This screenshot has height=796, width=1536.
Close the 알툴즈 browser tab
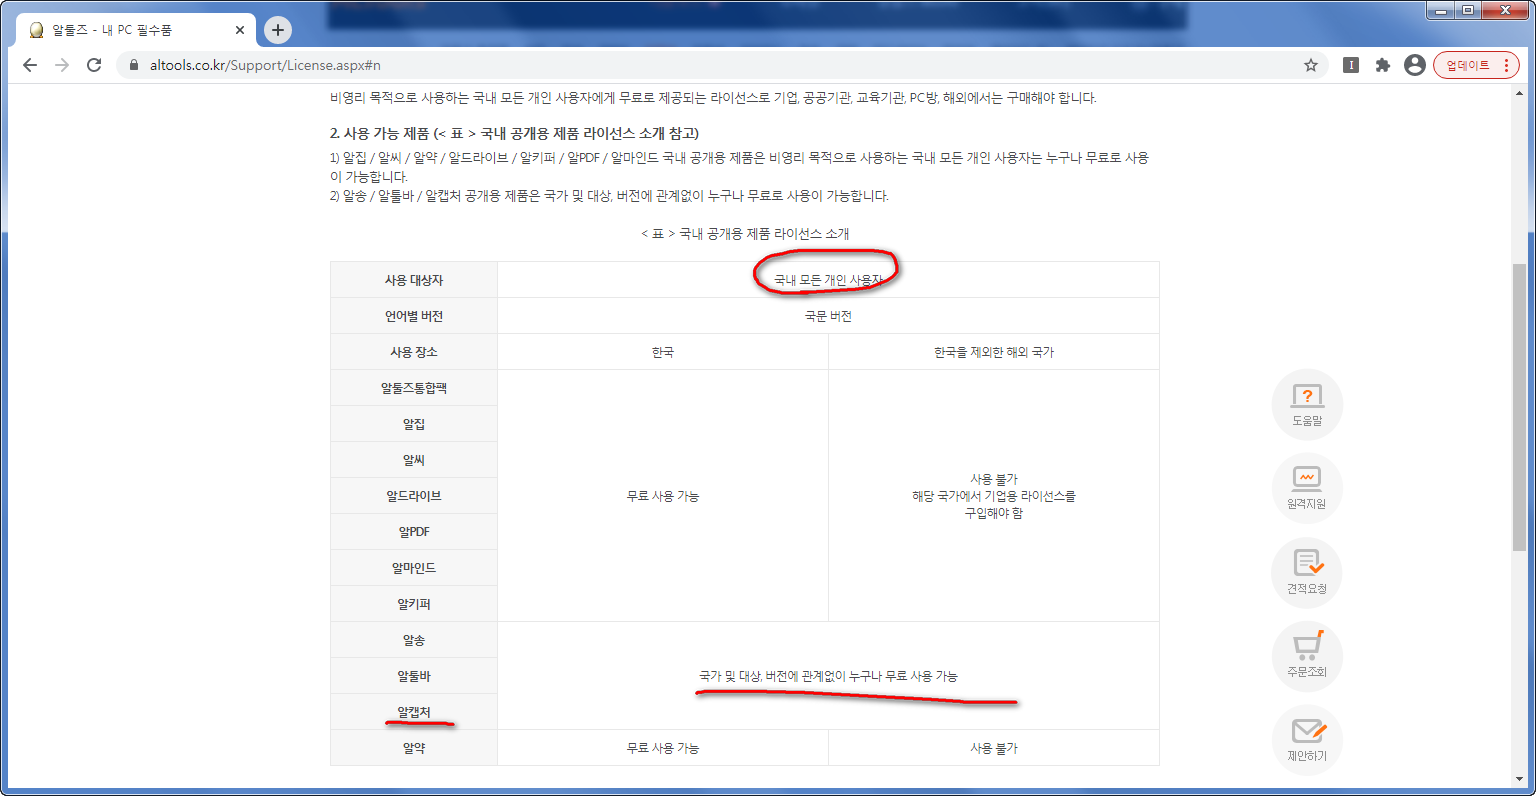pos(240,30)
